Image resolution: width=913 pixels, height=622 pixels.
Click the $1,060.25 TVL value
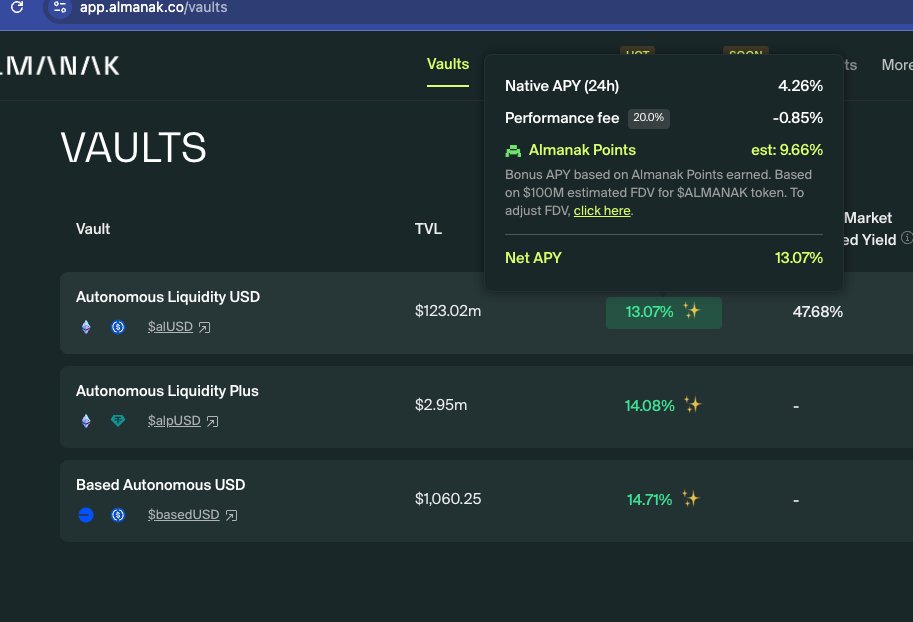pos(448,499)
